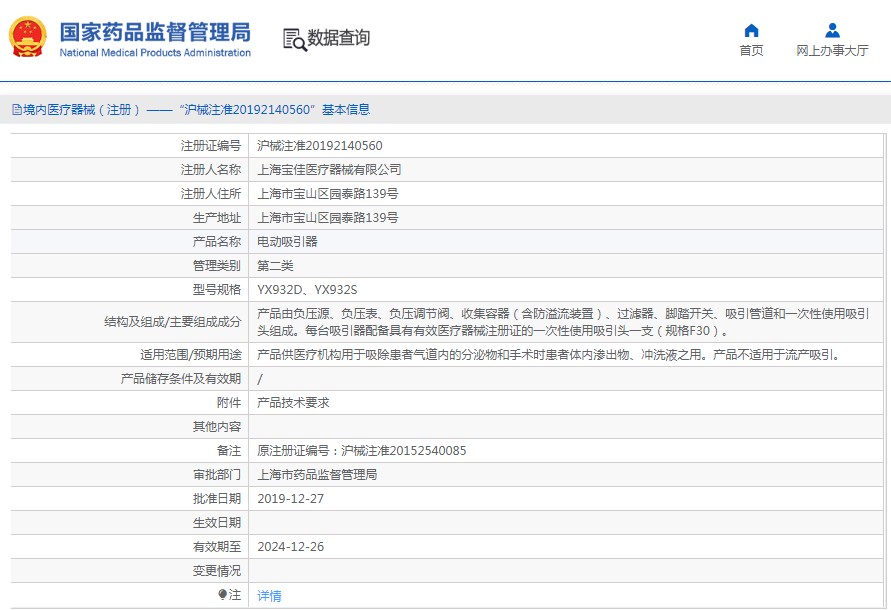Click the 注册证编号 label
891x610 pixels.
coord(211,146)
